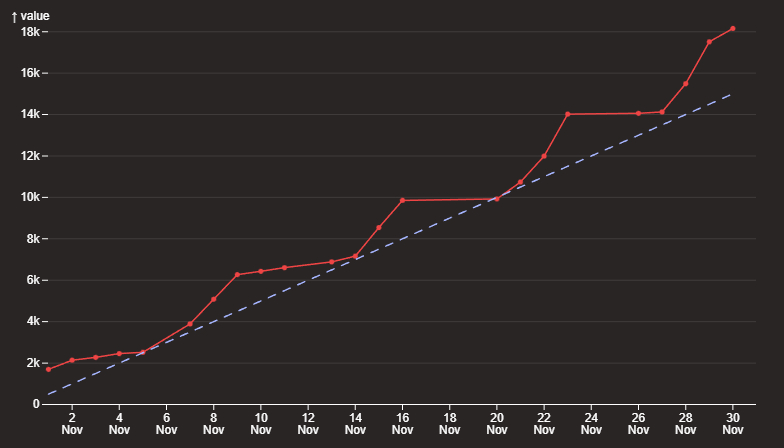784x448 pixels.
Task: Click the red data point at 11 Nov
Action: pyautogui.click(x=284, y=267)
